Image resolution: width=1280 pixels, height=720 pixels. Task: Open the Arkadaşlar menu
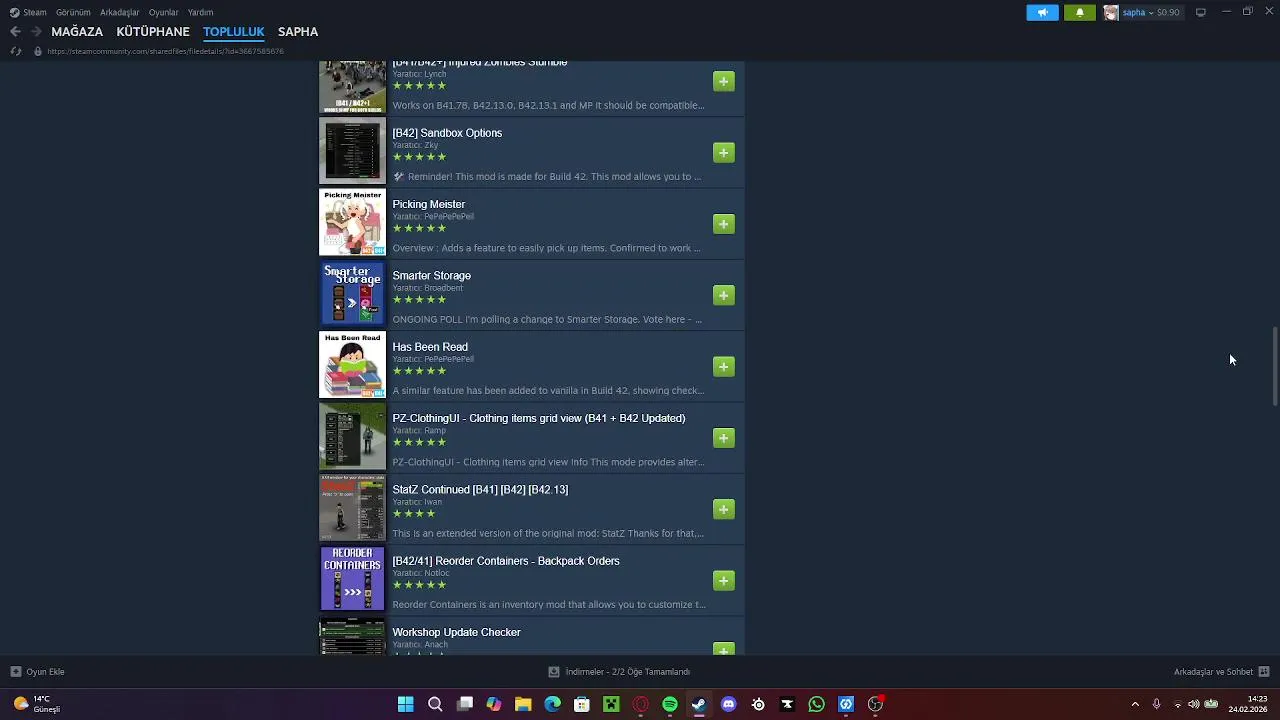120,12
